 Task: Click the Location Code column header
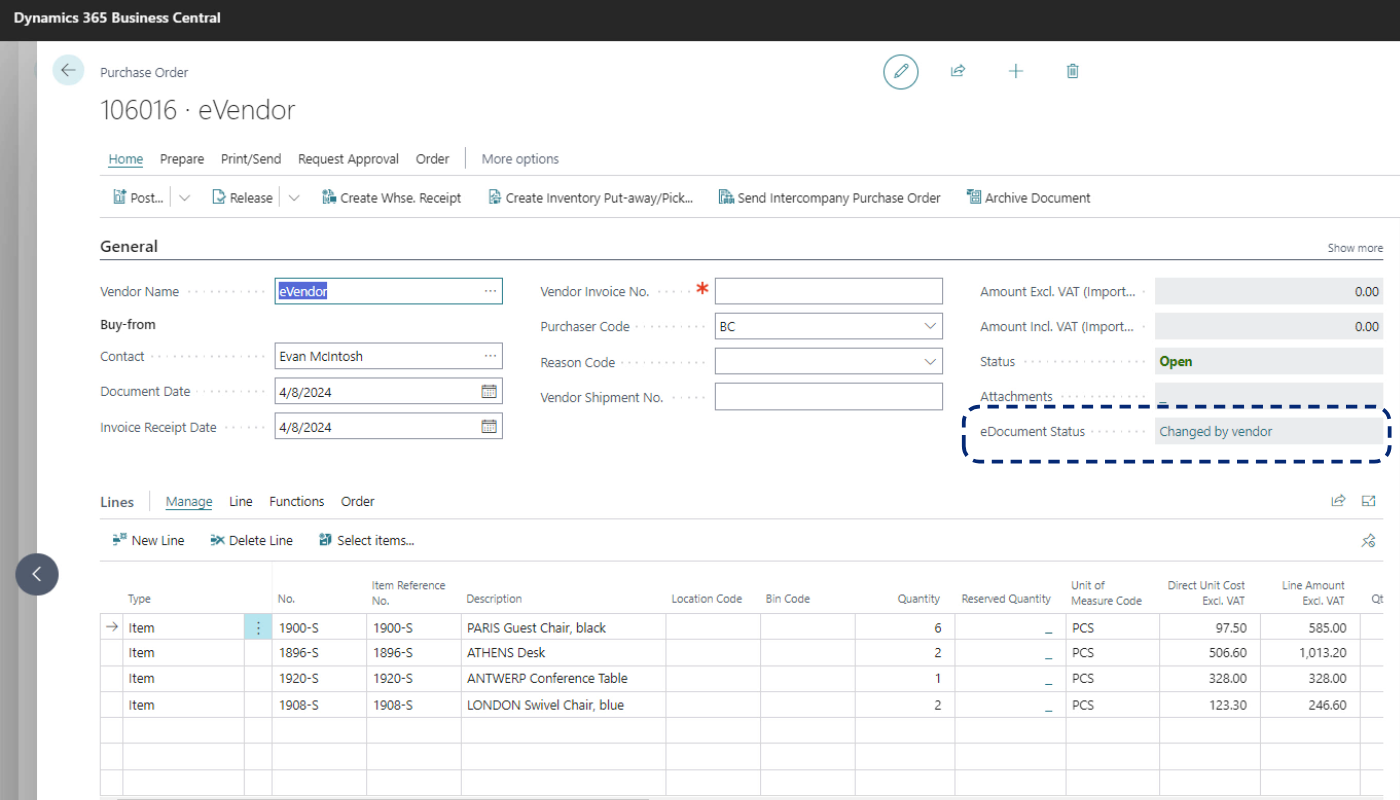[707, 599]
